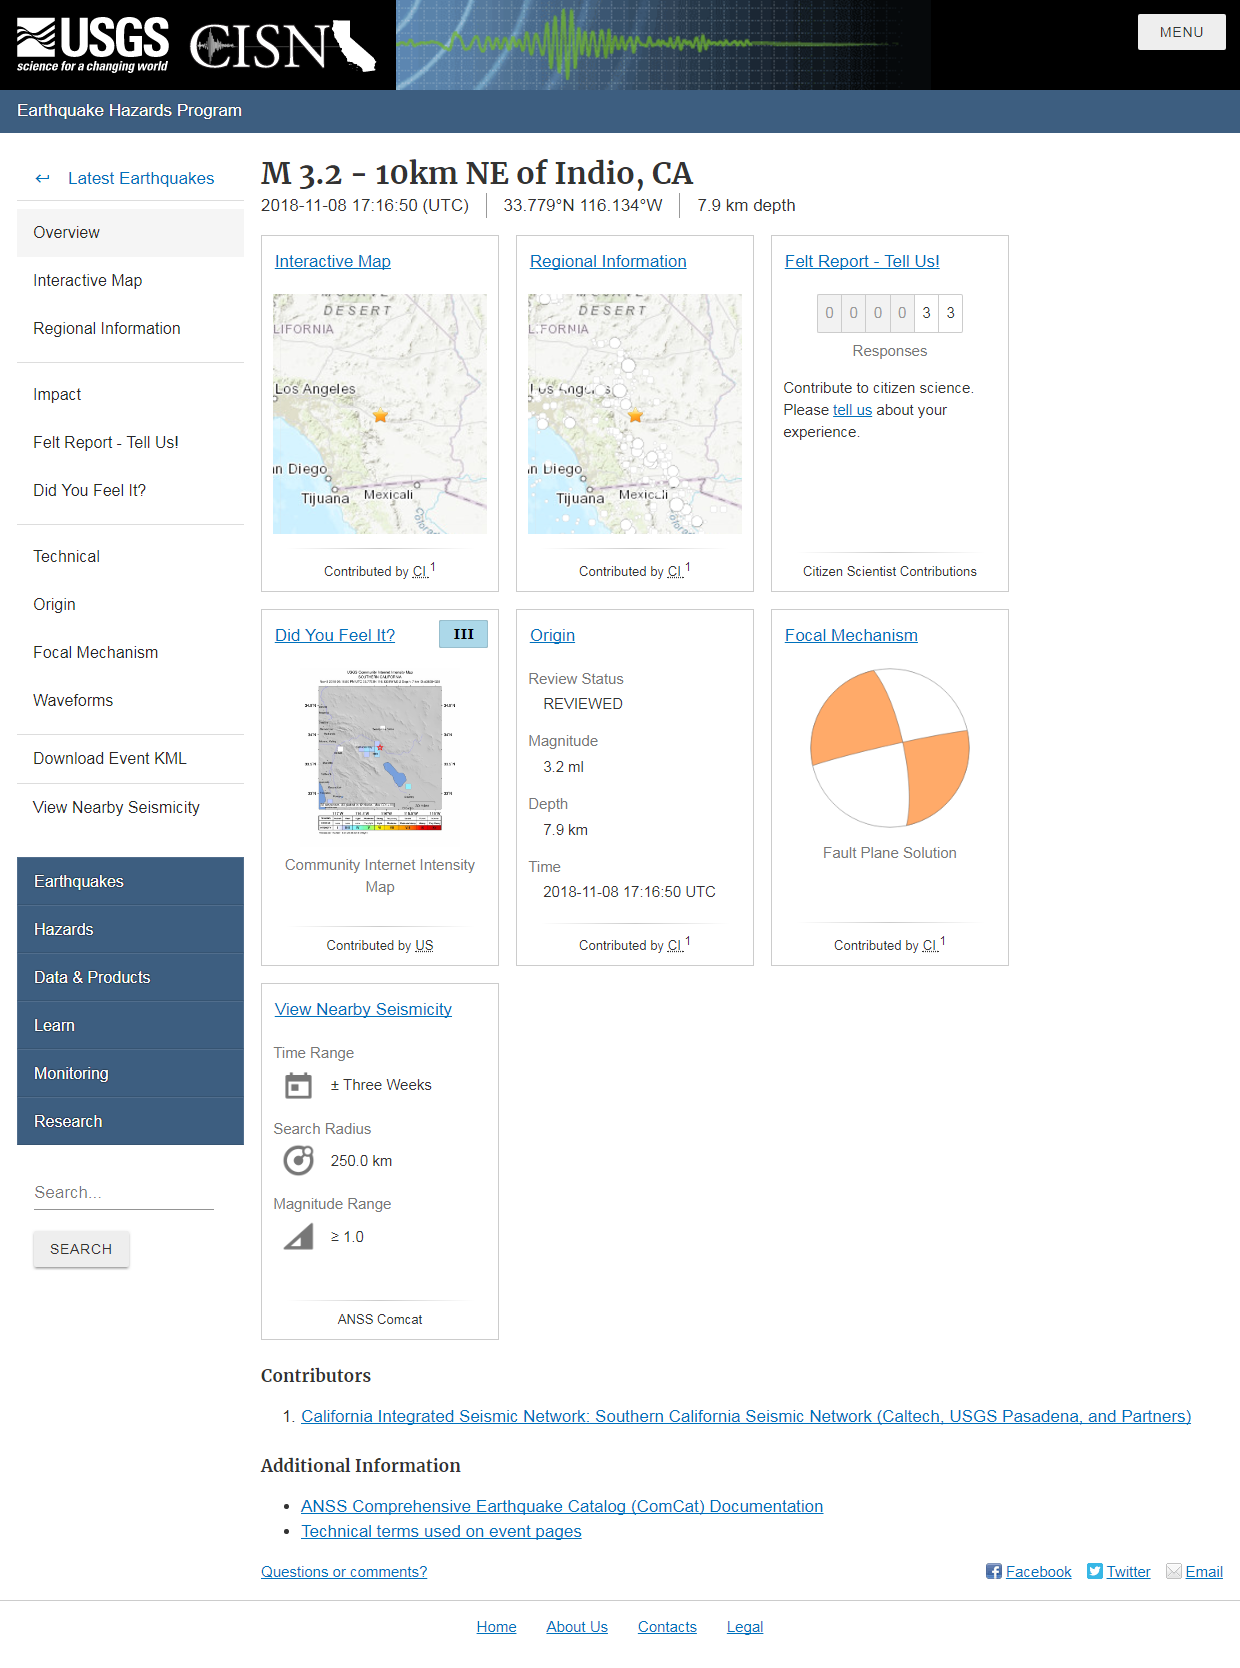Click the Regional Information card title
The image size is (1240, 1668).
[608, 261]
